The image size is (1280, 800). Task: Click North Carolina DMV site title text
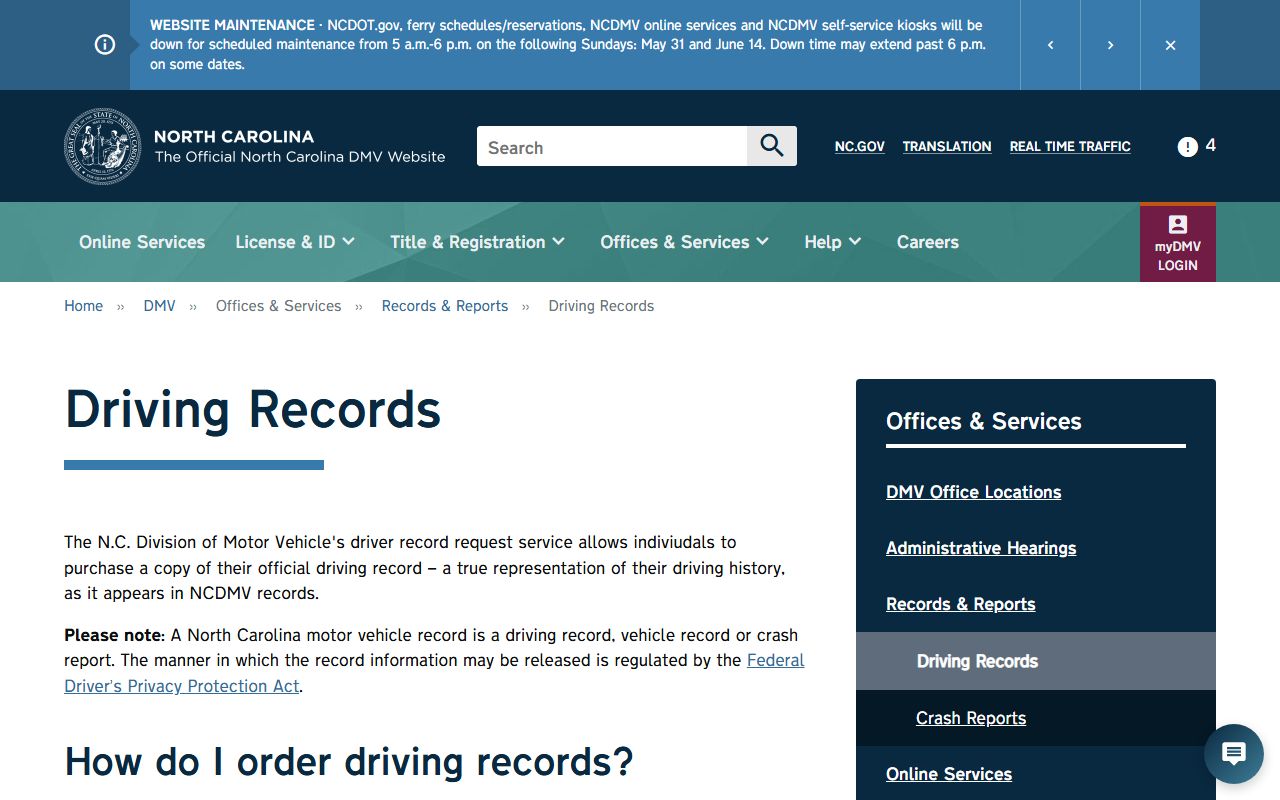tap(299, 146)
